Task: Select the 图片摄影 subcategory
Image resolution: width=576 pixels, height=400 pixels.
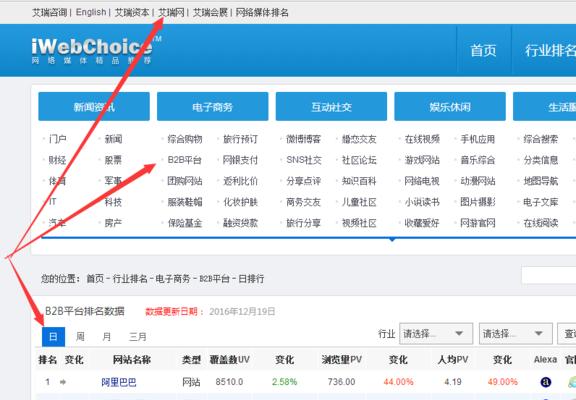Action: coord(478,202)
